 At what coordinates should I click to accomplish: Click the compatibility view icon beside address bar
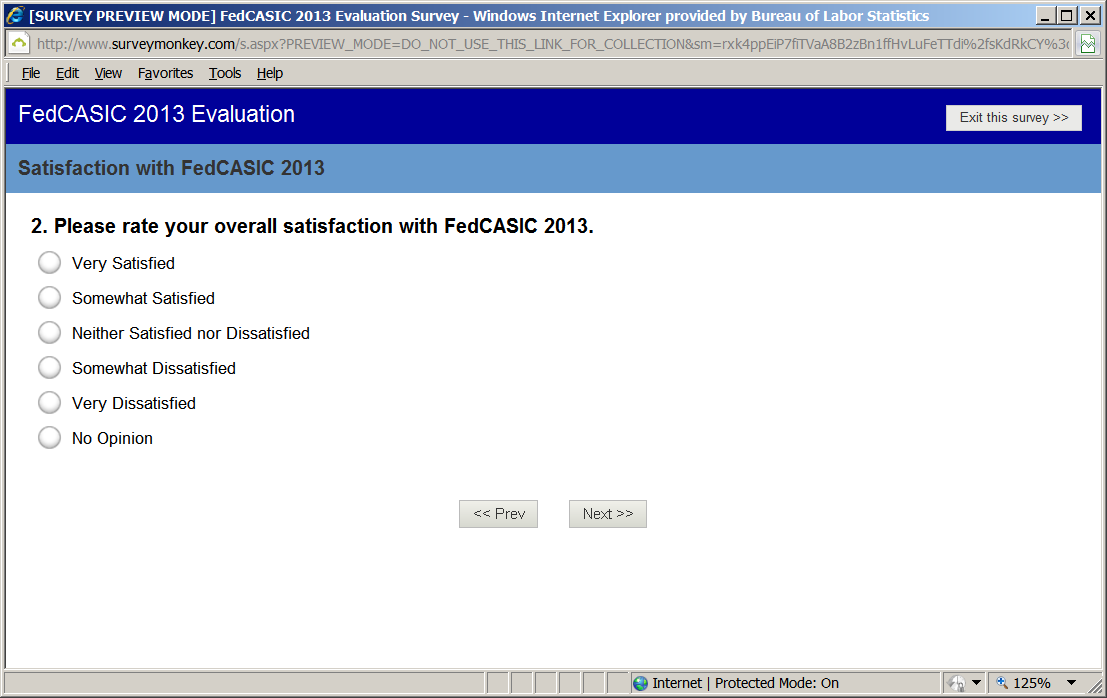[x=1088, y=44]
